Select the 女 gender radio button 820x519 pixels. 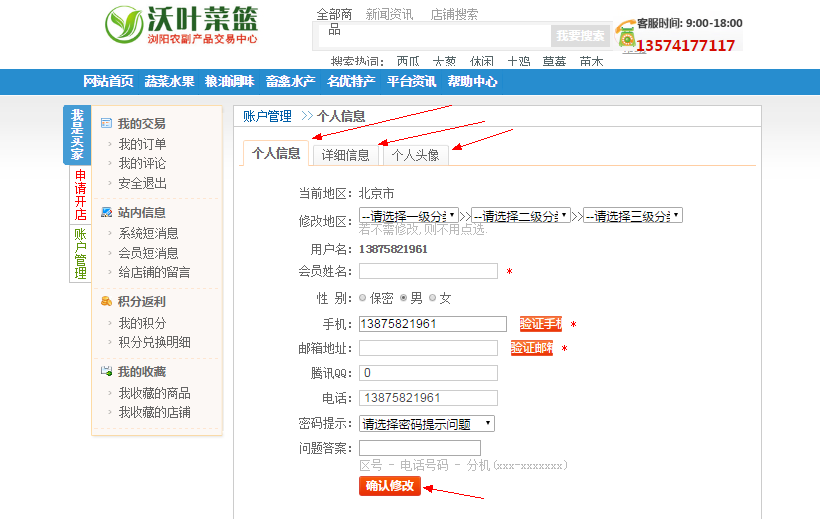433,298
